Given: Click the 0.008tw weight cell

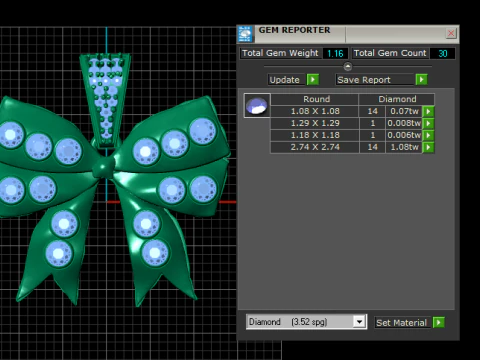Looking at the screenshot, I should 404,123.
